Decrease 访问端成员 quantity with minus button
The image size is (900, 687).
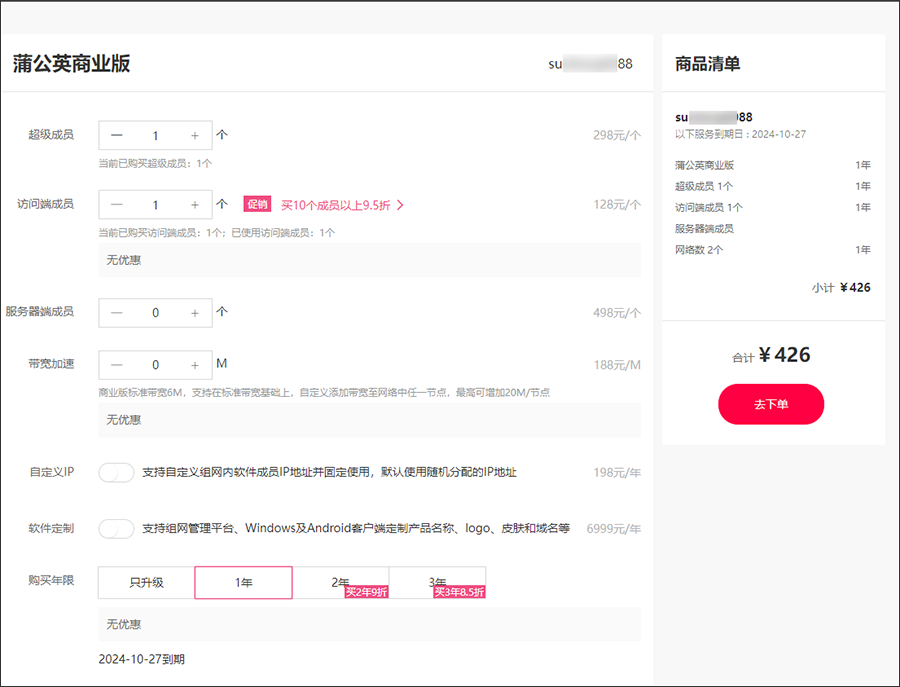117,205
